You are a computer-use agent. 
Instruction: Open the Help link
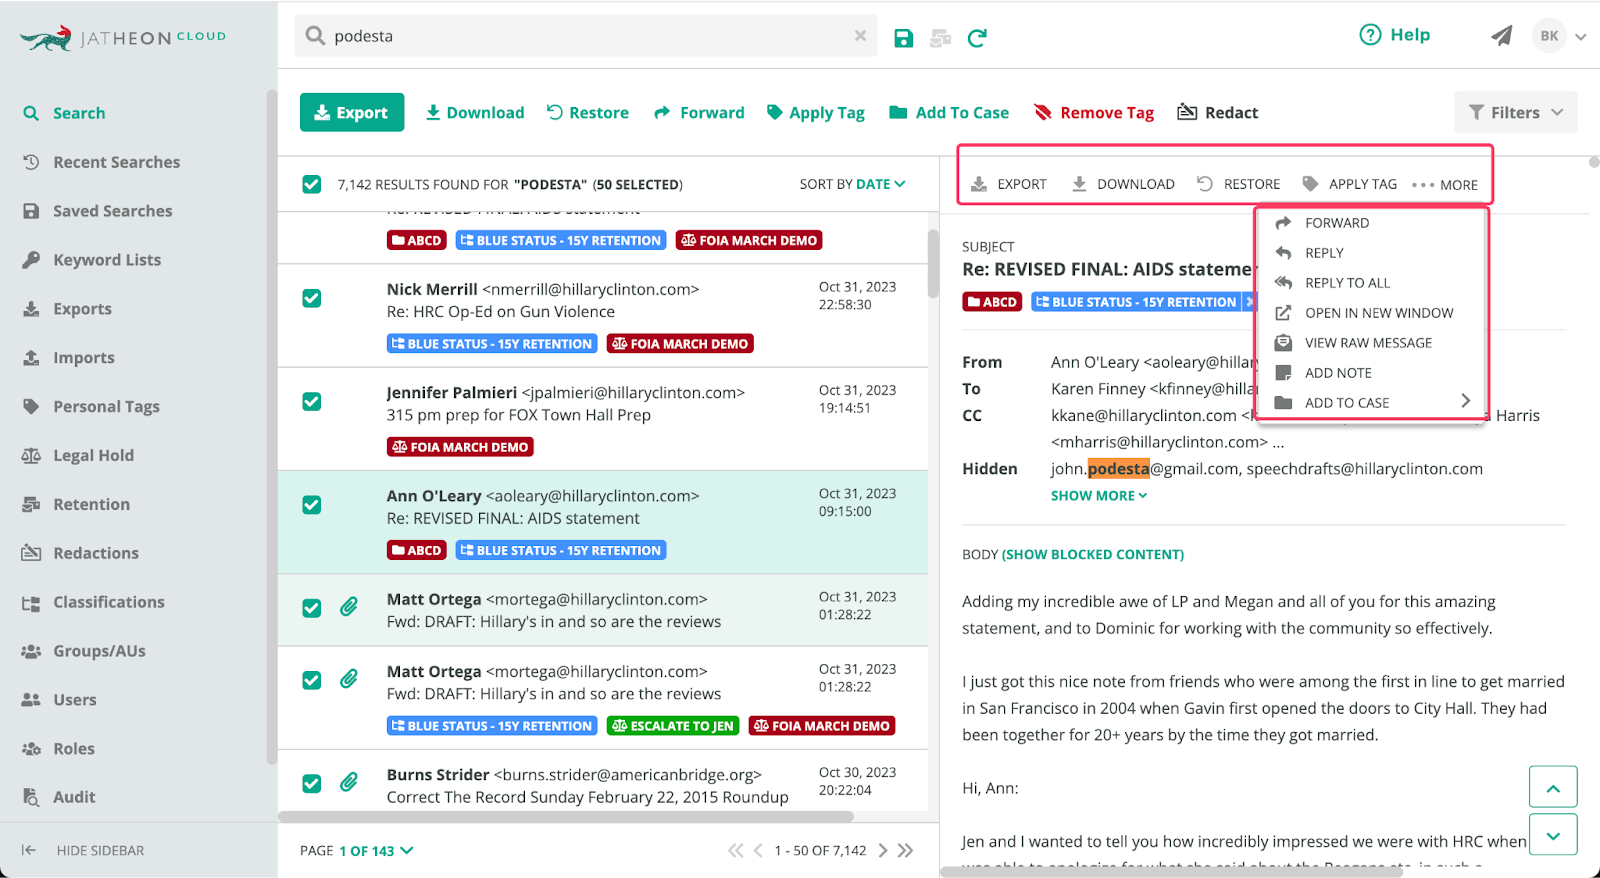tap(1395, 35)
